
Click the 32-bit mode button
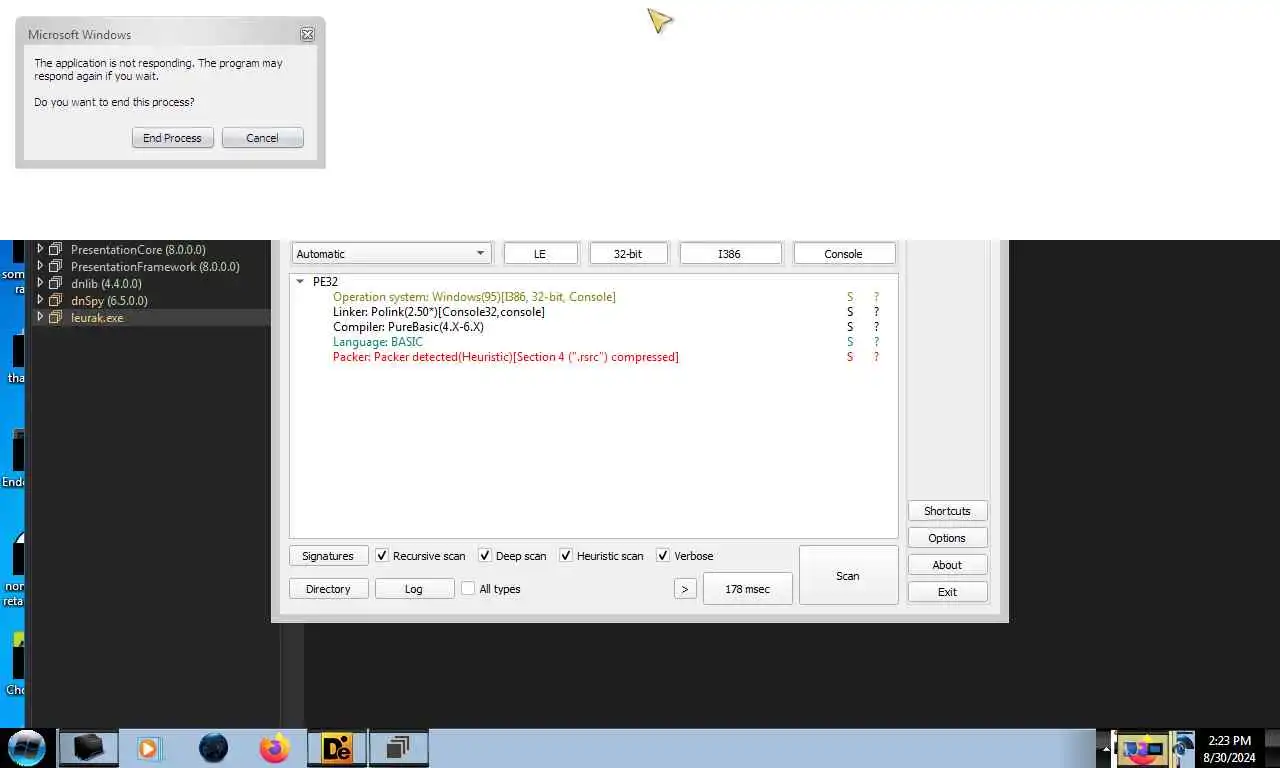(628, 254)
